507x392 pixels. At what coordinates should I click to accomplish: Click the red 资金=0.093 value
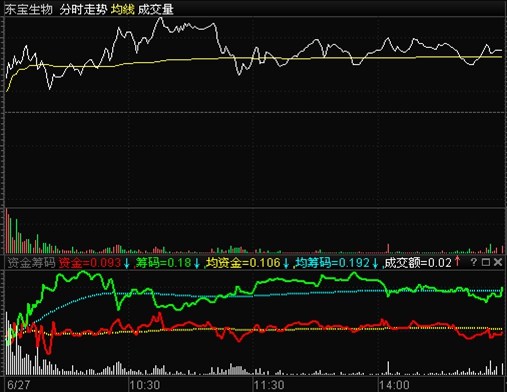[90, 263]
